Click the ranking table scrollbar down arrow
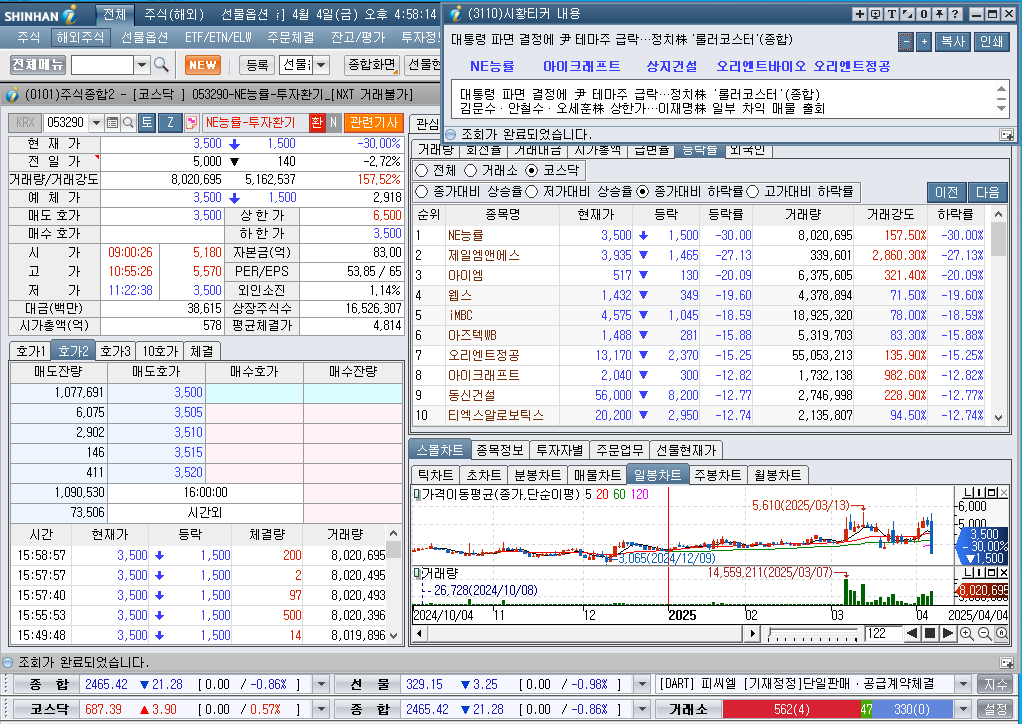The image size is (1022, 724). (999, 418)
